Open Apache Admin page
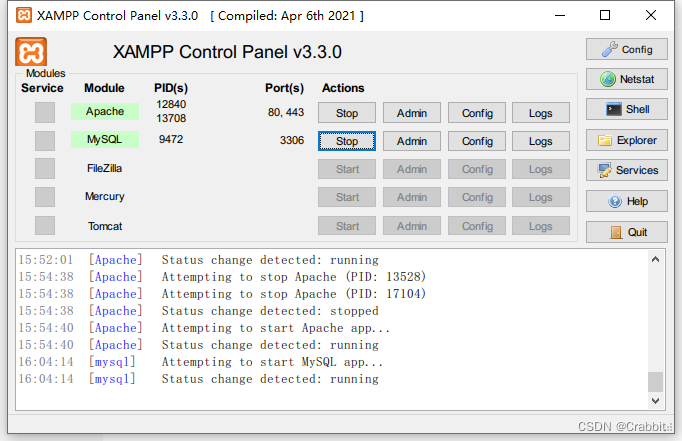 (x=411, y=113)
